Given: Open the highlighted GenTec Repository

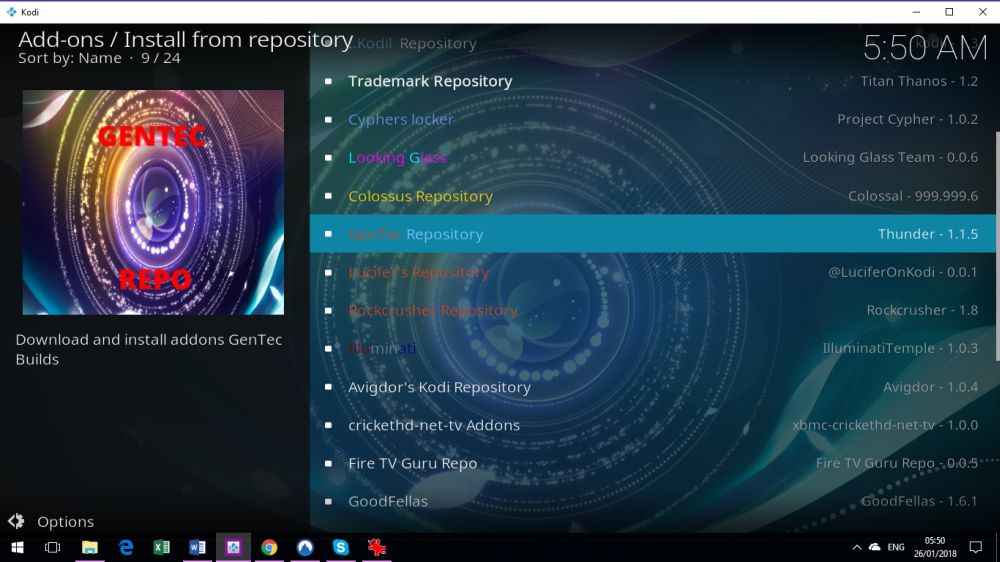Looking at the screenshot, I should tap(652, 234).
